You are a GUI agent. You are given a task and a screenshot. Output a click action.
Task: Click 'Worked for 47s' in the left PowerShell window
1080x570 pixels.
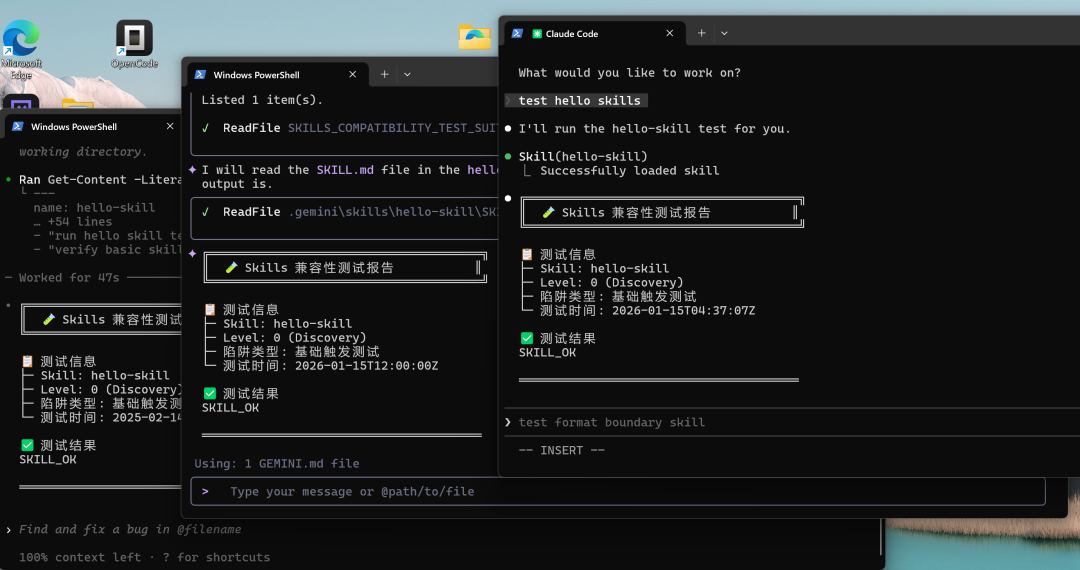[69, 277]
